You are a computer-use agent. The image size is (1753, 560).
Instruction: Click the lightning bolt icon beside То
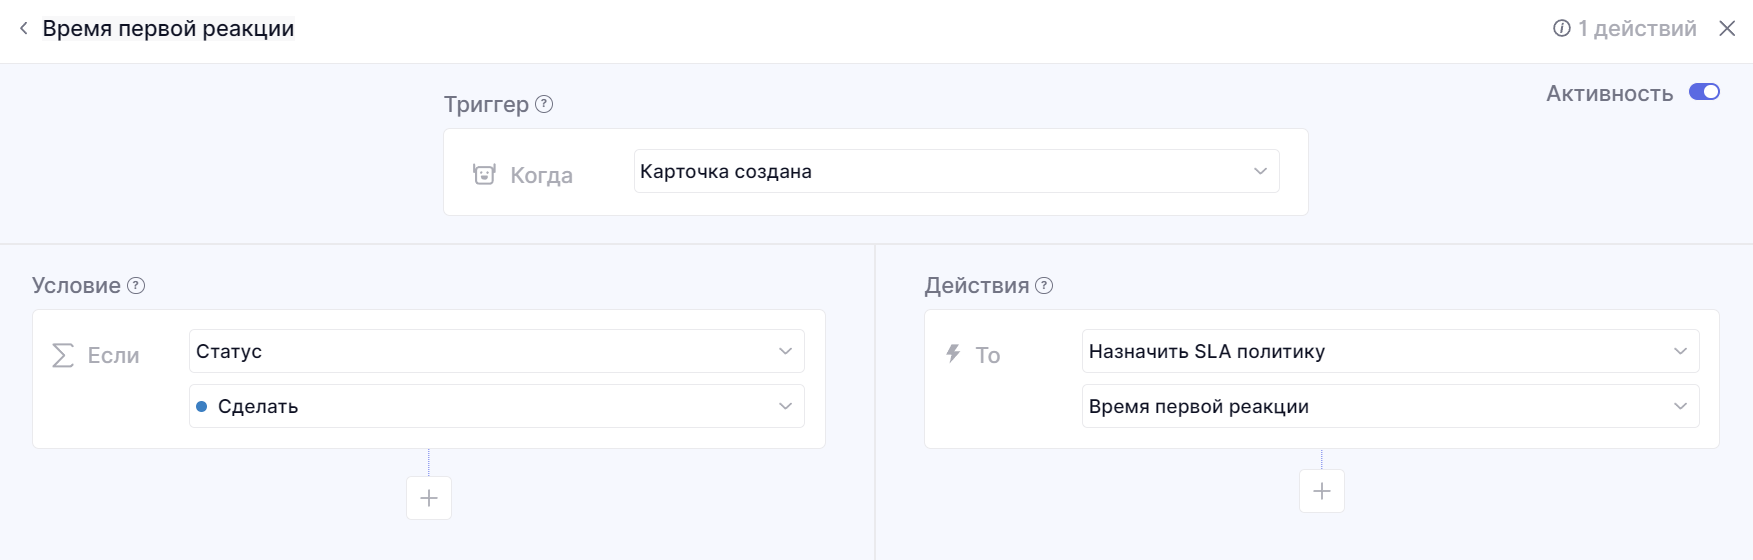click(953, 354)
